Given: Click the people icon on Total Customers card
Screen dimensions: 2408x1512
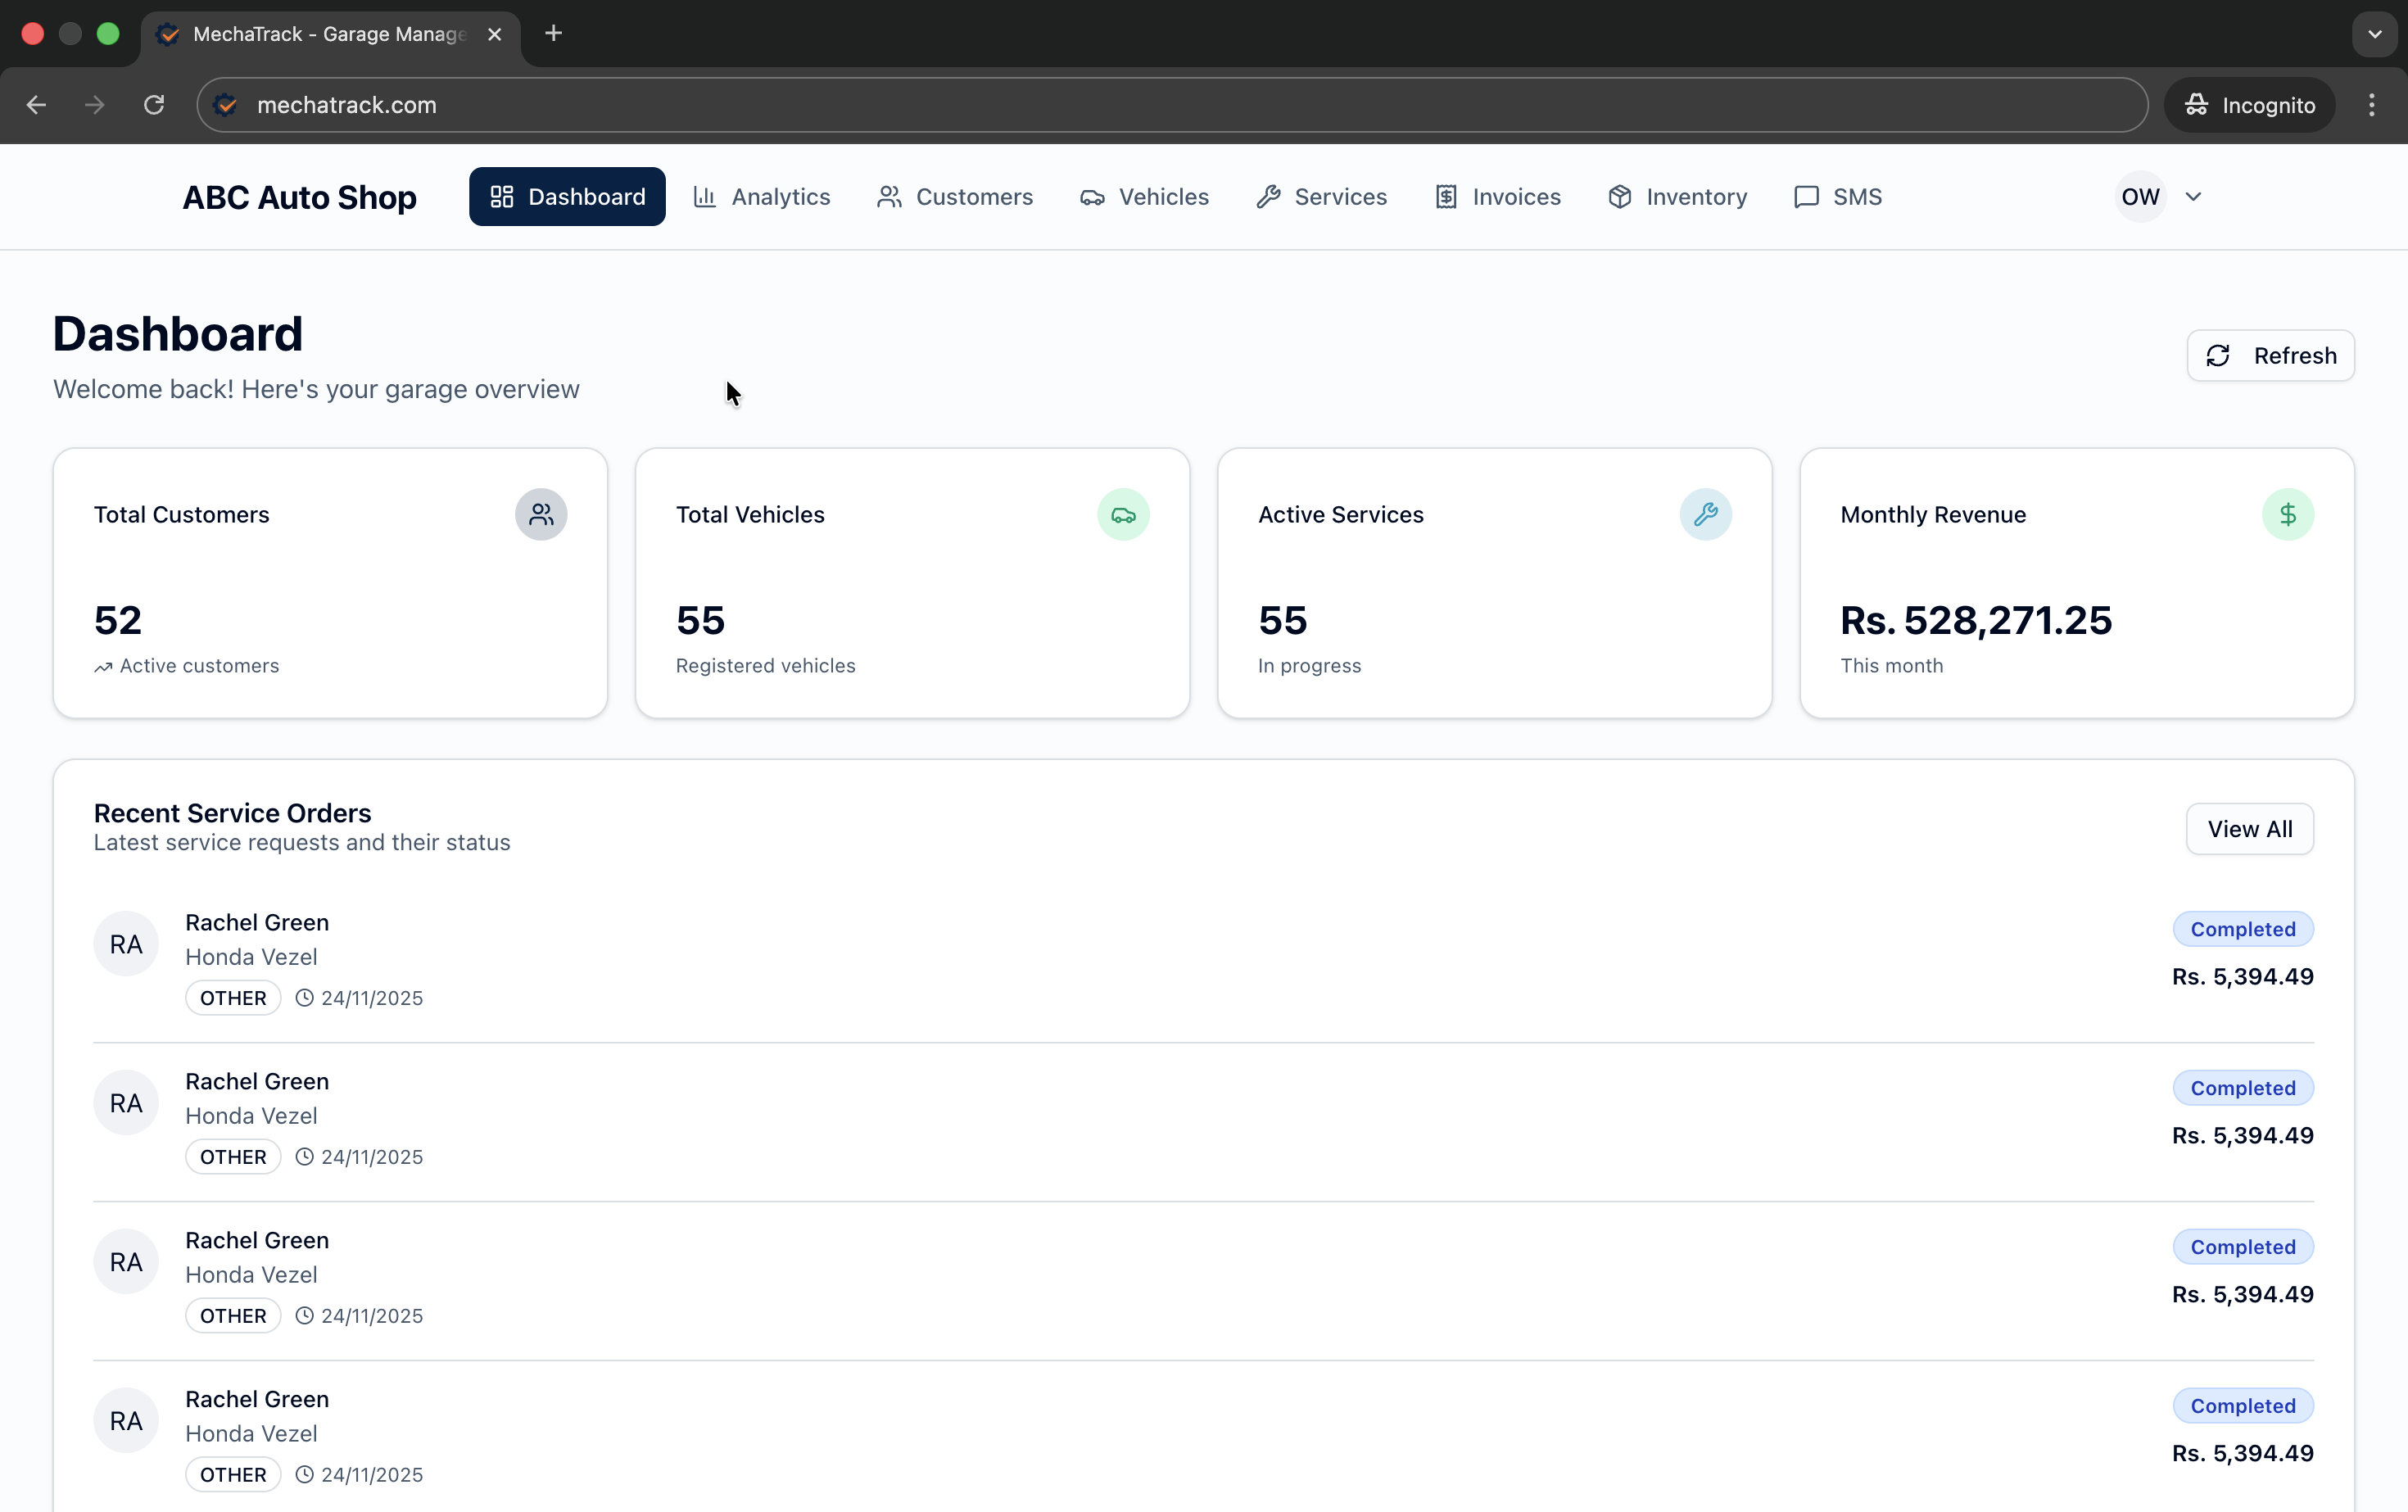Looking at the screenshot, I should pos(541,514).
